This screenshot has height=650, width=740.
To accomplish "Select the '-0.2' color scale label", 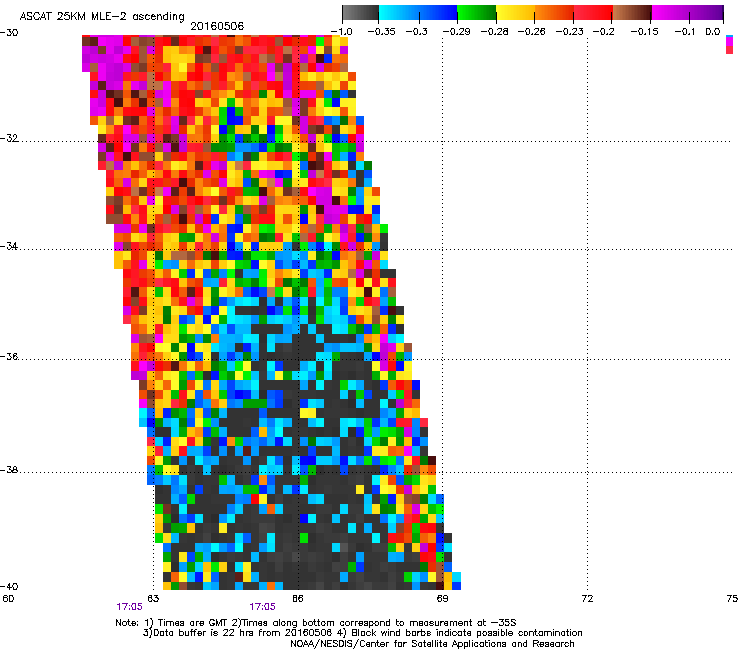I will click(x=604, y=32).
